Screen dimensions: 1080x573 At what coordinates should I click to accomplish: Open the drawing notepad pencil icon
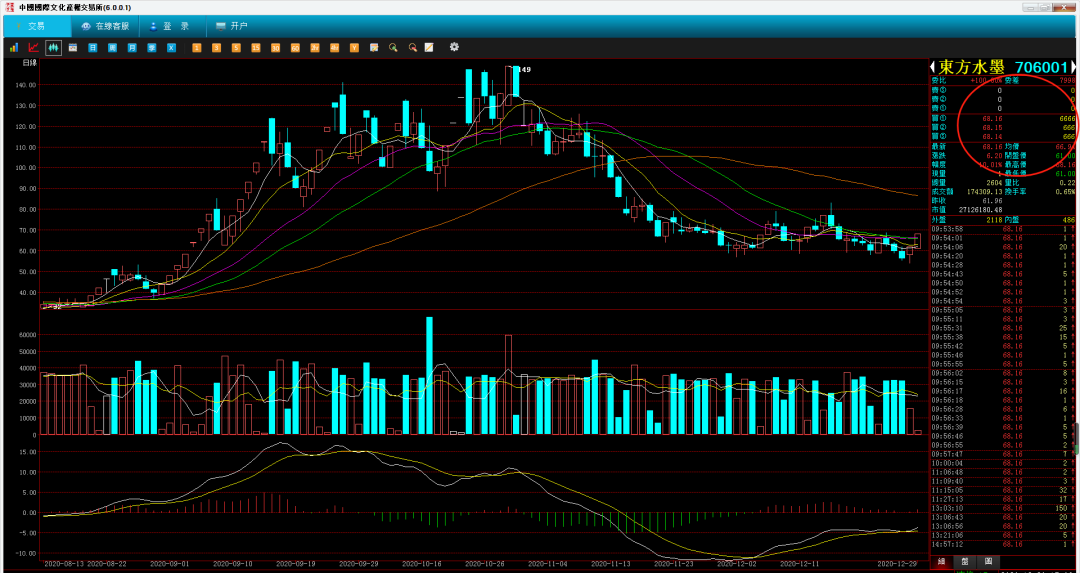pos(429,48)
